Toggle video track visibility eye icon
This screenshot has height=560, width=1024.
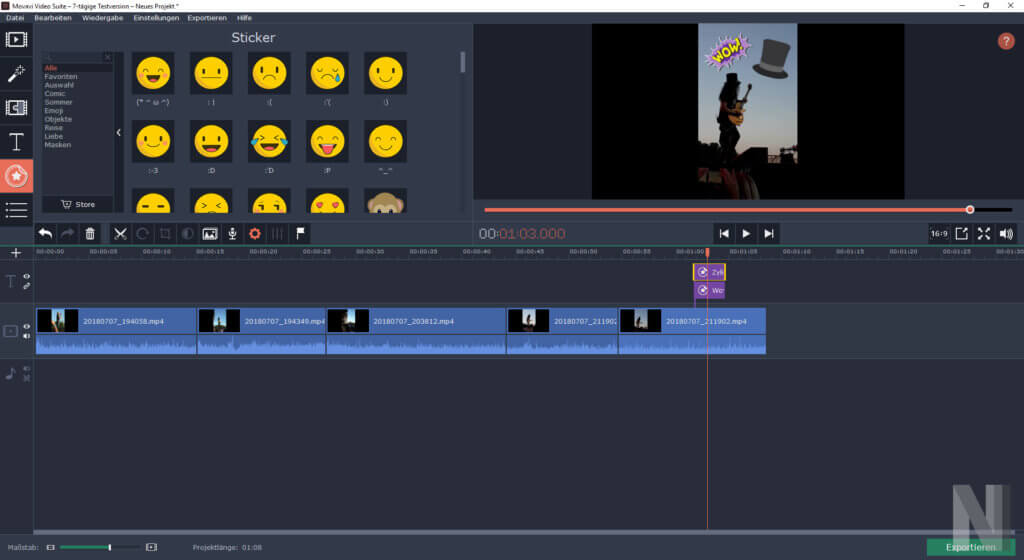click(27, 326)
